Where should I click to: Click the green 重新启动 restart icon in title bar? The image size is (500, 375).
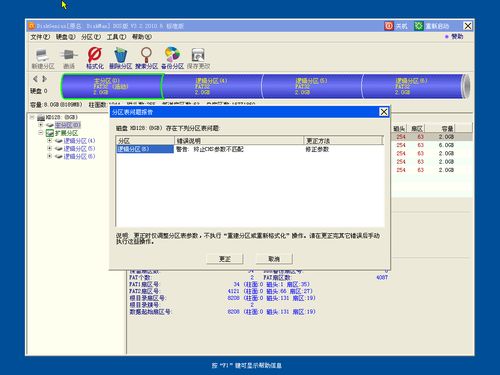[419, 26]
